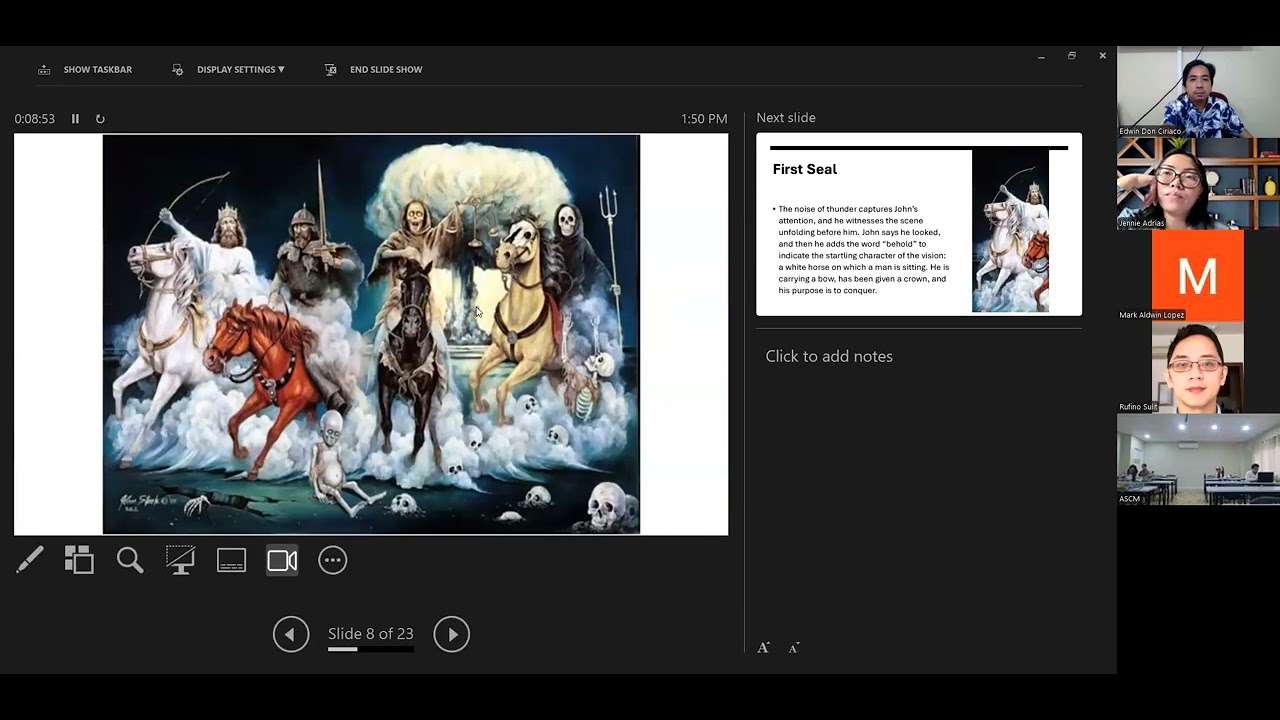This screenshot has width=1280, height=720.
Task: Click the elapsed time 0:08:53
Action: point(35,118)
